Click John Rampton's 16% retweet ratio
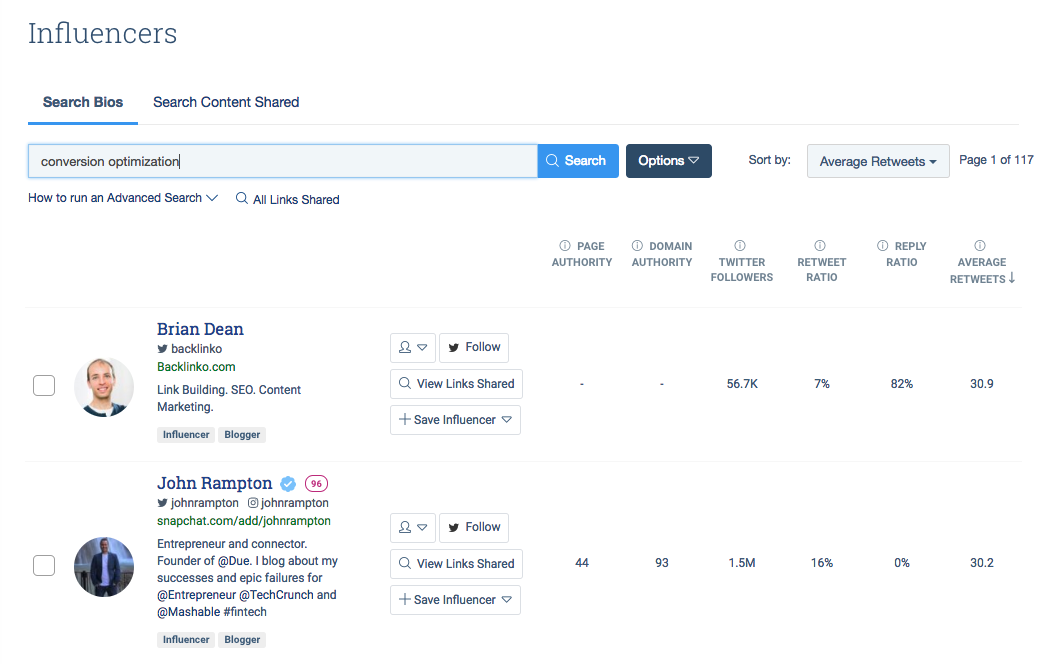Image resolution: width=1050 pixels, height=664 pixels. click(822, 564)
